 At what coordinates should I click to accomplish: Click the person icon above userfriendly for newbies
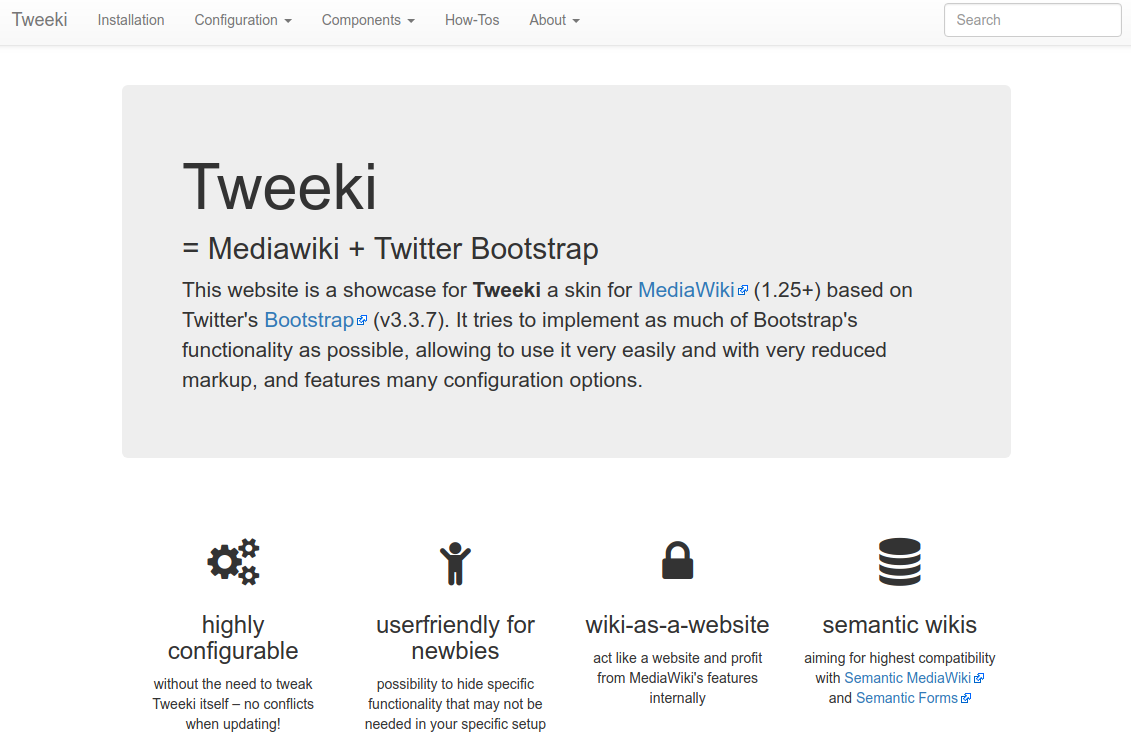[x=455, y=563]
